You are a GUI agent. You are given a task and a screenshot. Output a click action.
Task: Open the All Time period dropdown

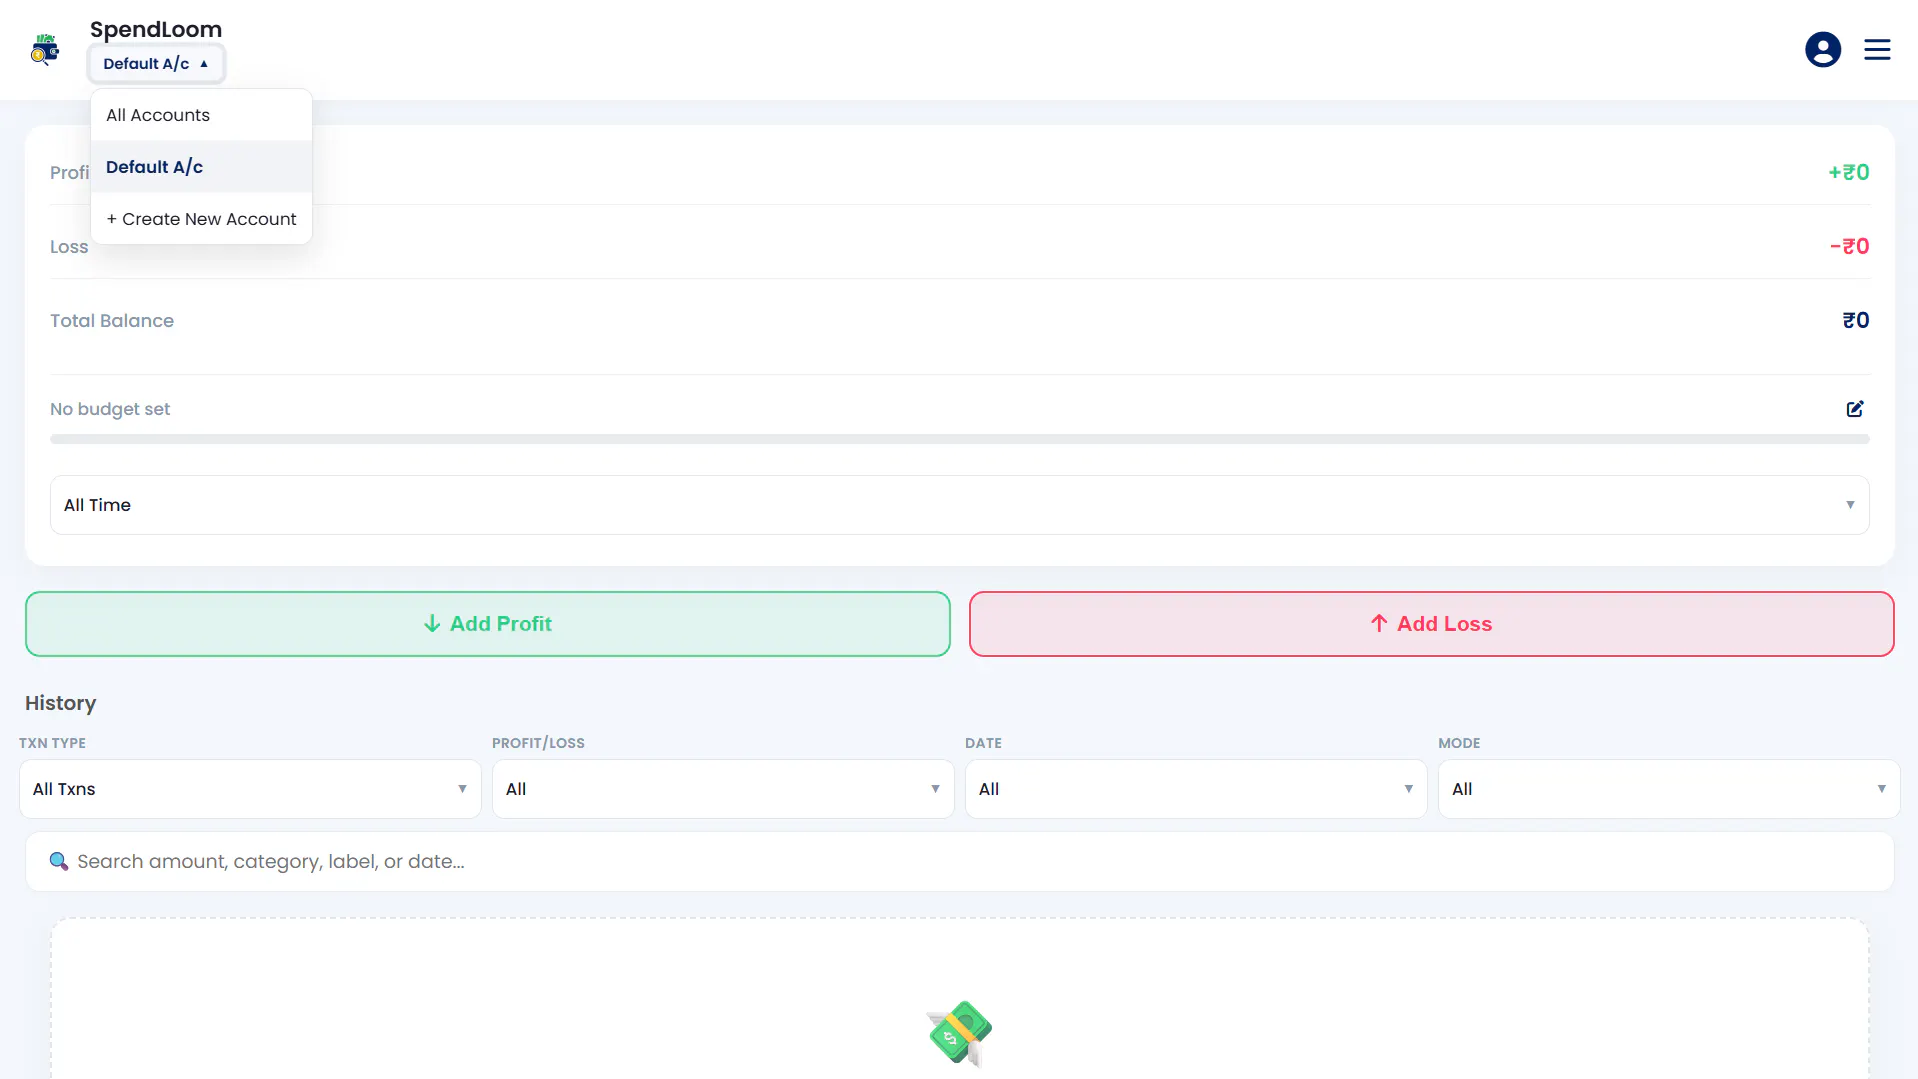[x=959, y=505]
